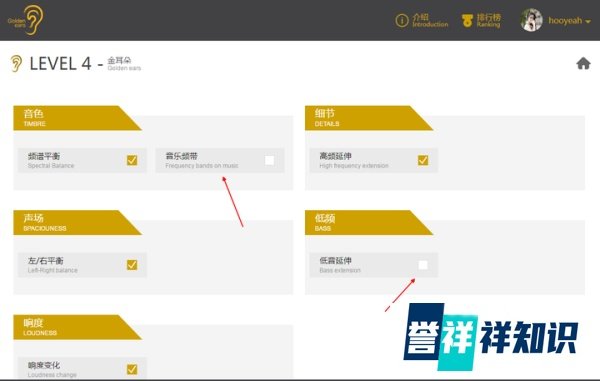Image resolution: width=600 pixels, height=381 pixels.
Task: Click the LEVEL 4 heading
Action: pyautogui.click(x=60, y=64)
